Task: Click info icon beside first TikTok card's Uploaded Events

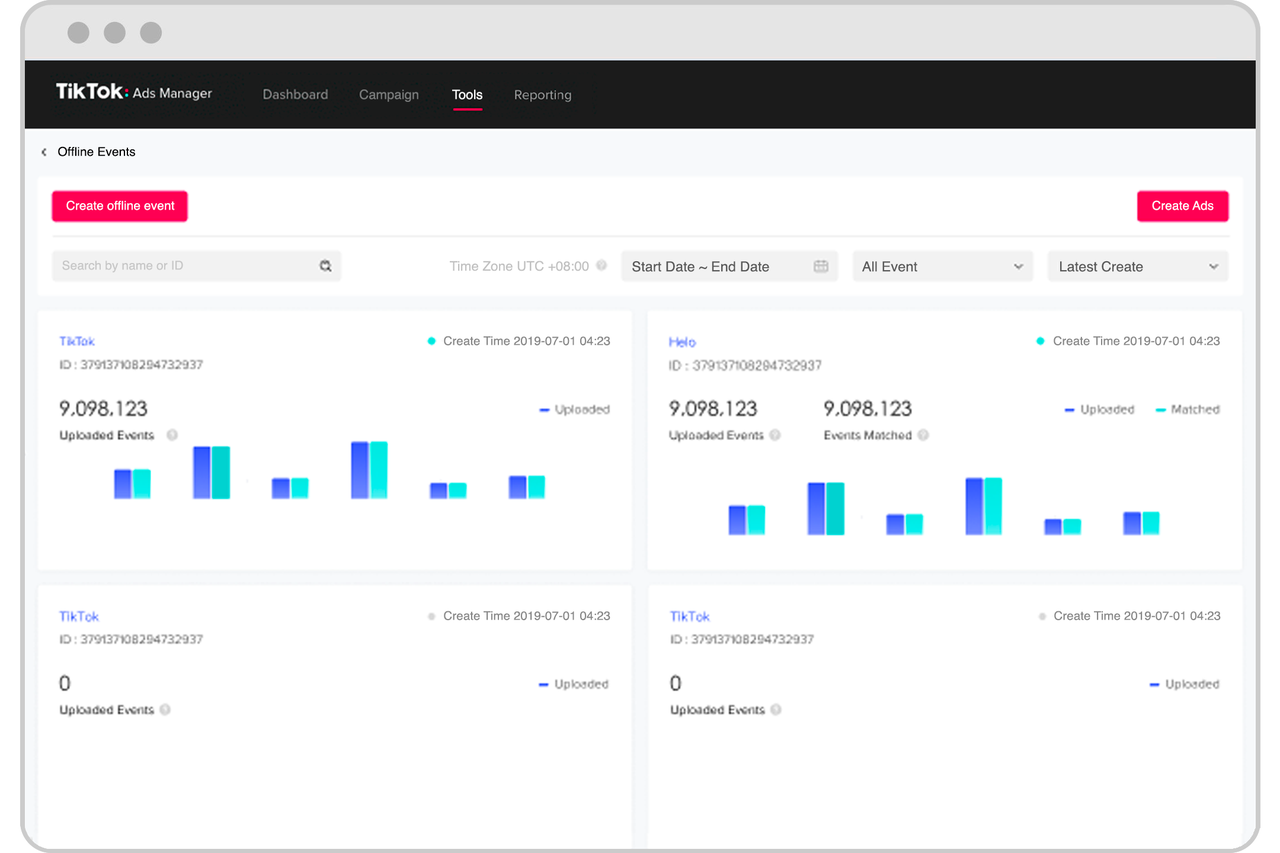Action: [172, 435]
